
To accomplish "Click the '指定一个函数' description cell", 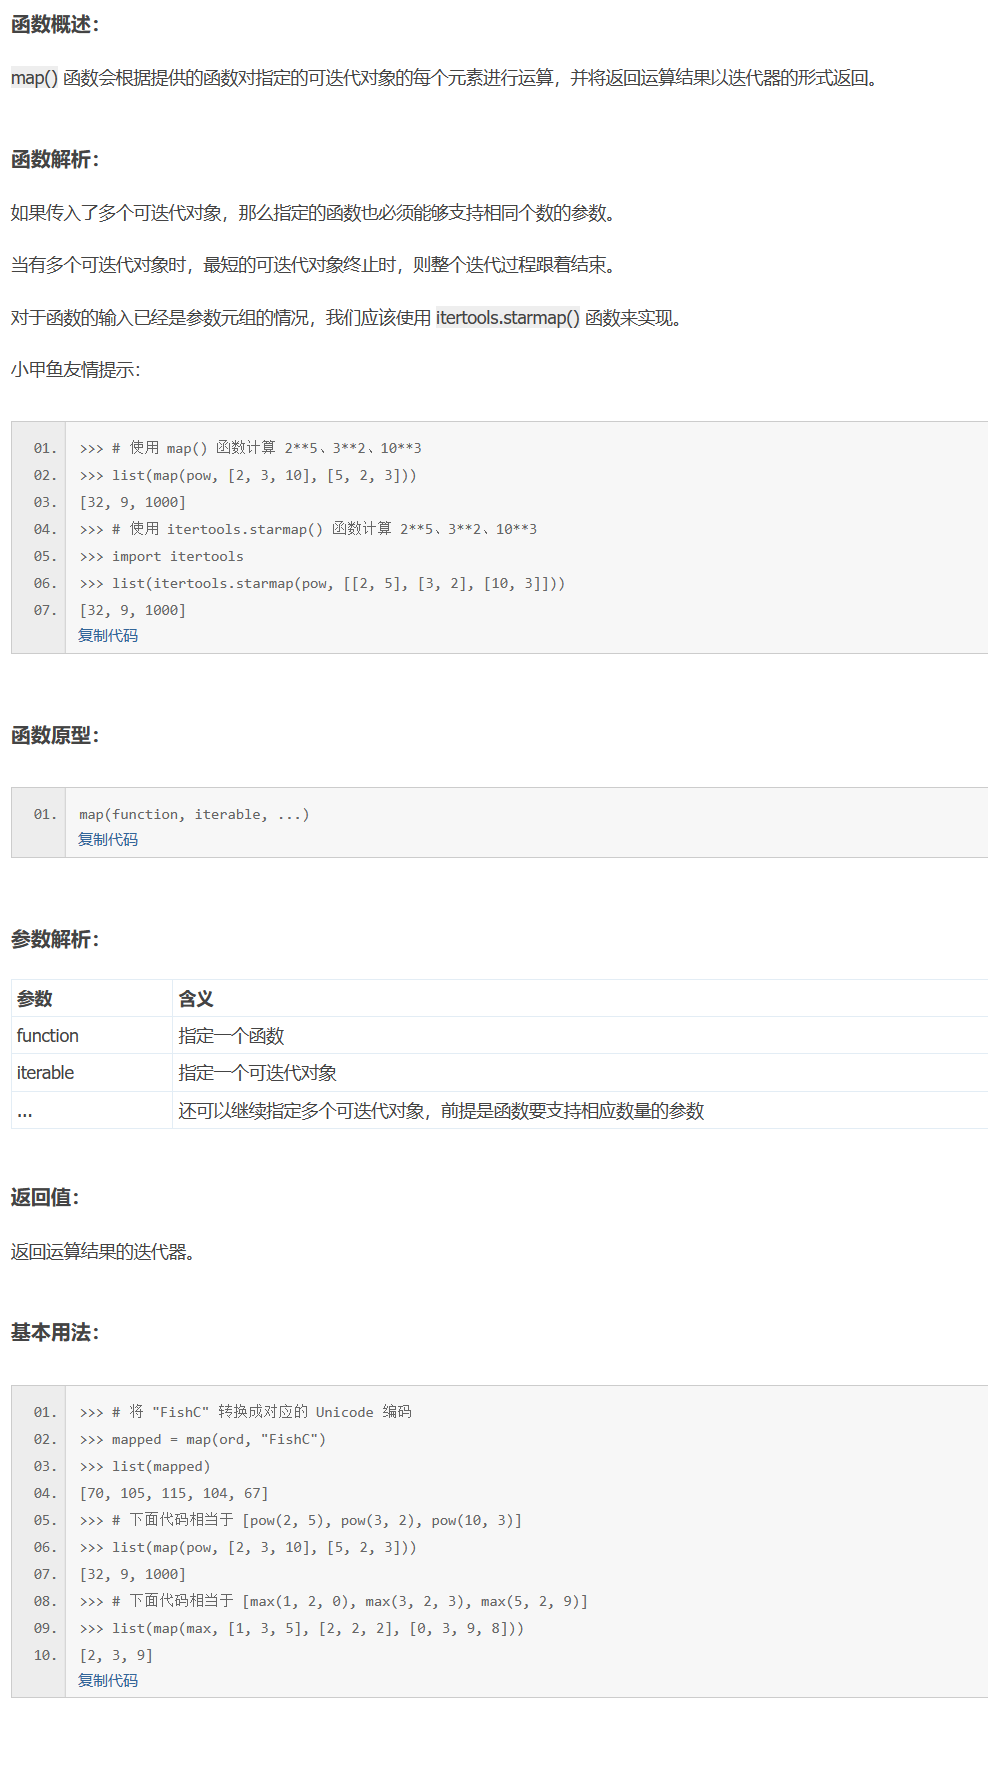I will click(x=580, y=1036).
